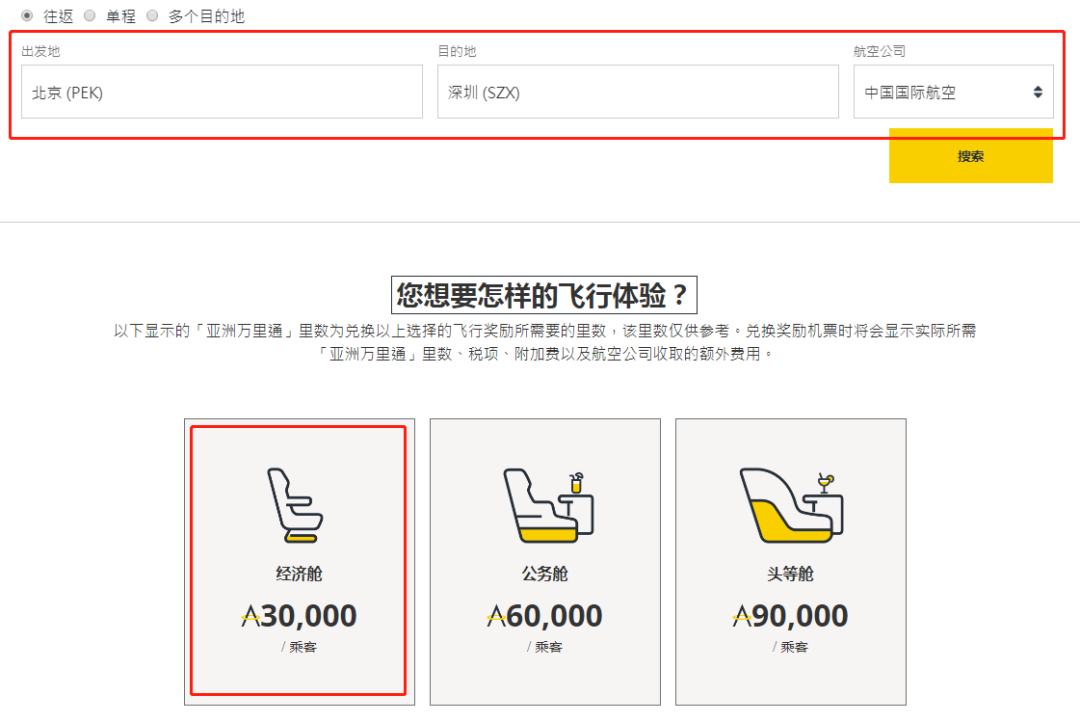Viewport: 1080px width, 722px height.
Task: Click the yellow 搜索 button
Action: click(x=970, y=156)
